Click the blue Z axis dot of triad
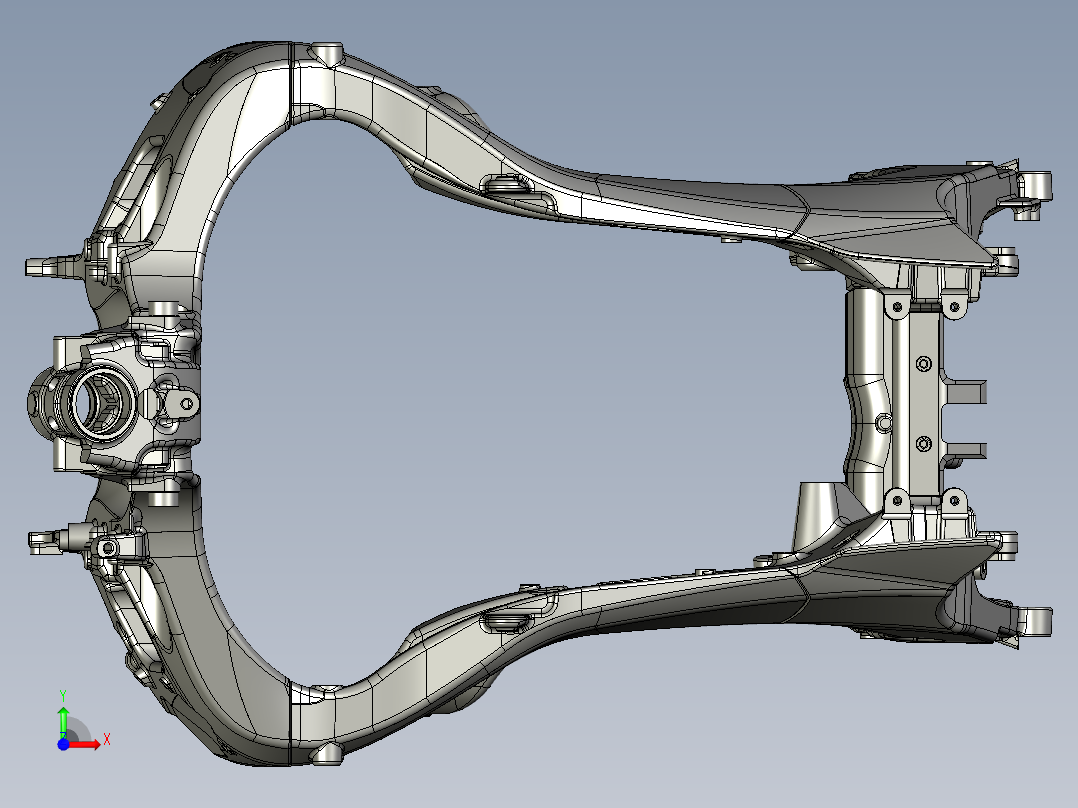Screen dimensions: 1078x808 (x=63, y=744)
